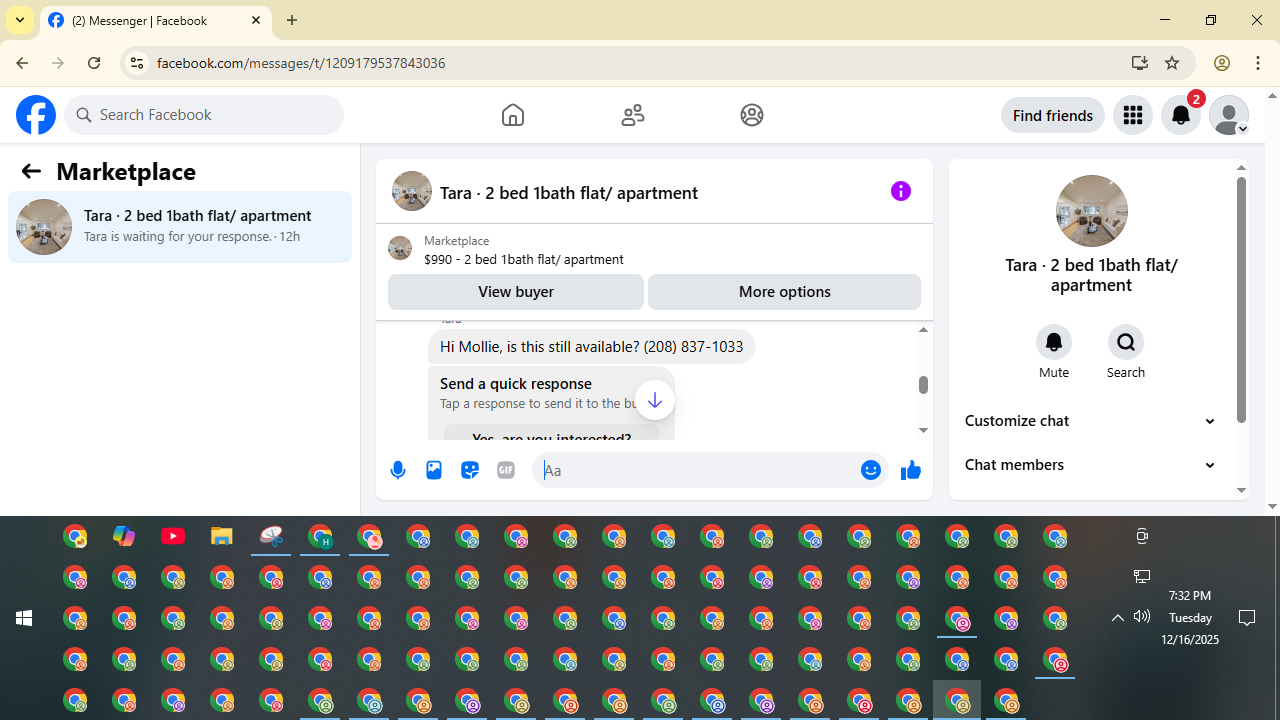Go to the Facebook Home feed icon

coord(513,115)
